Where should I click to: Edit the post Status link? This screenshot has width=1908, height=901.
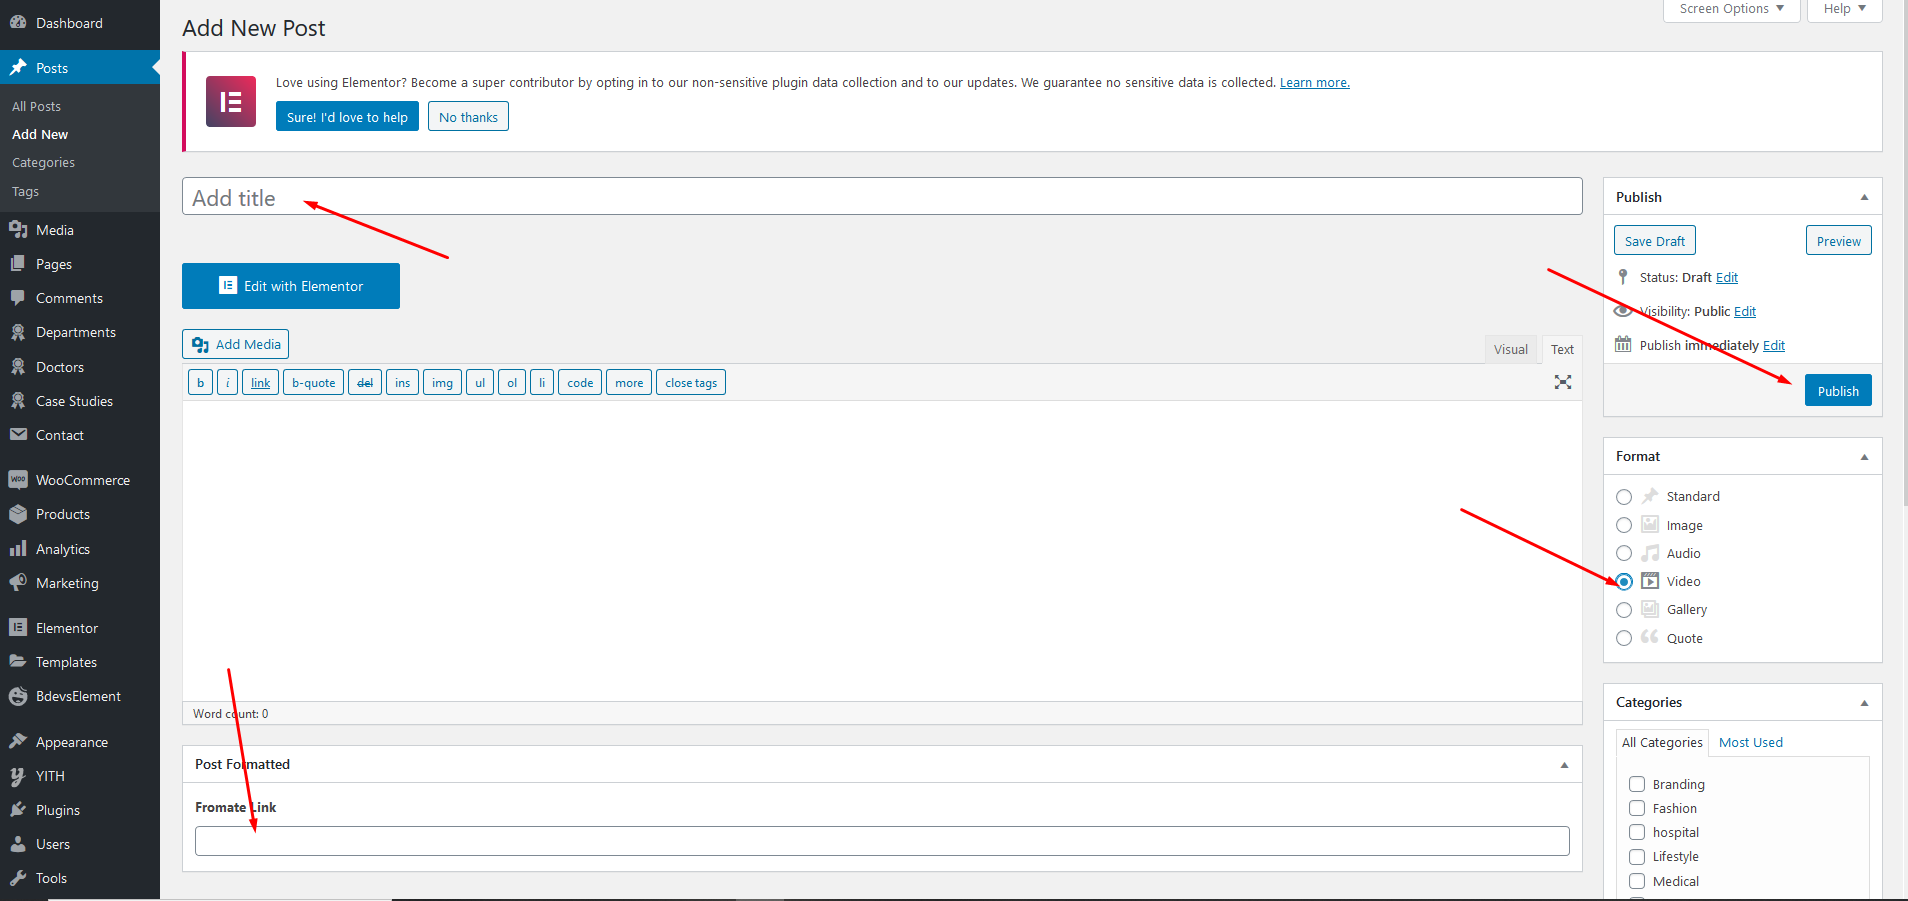tap(1727, 278)
